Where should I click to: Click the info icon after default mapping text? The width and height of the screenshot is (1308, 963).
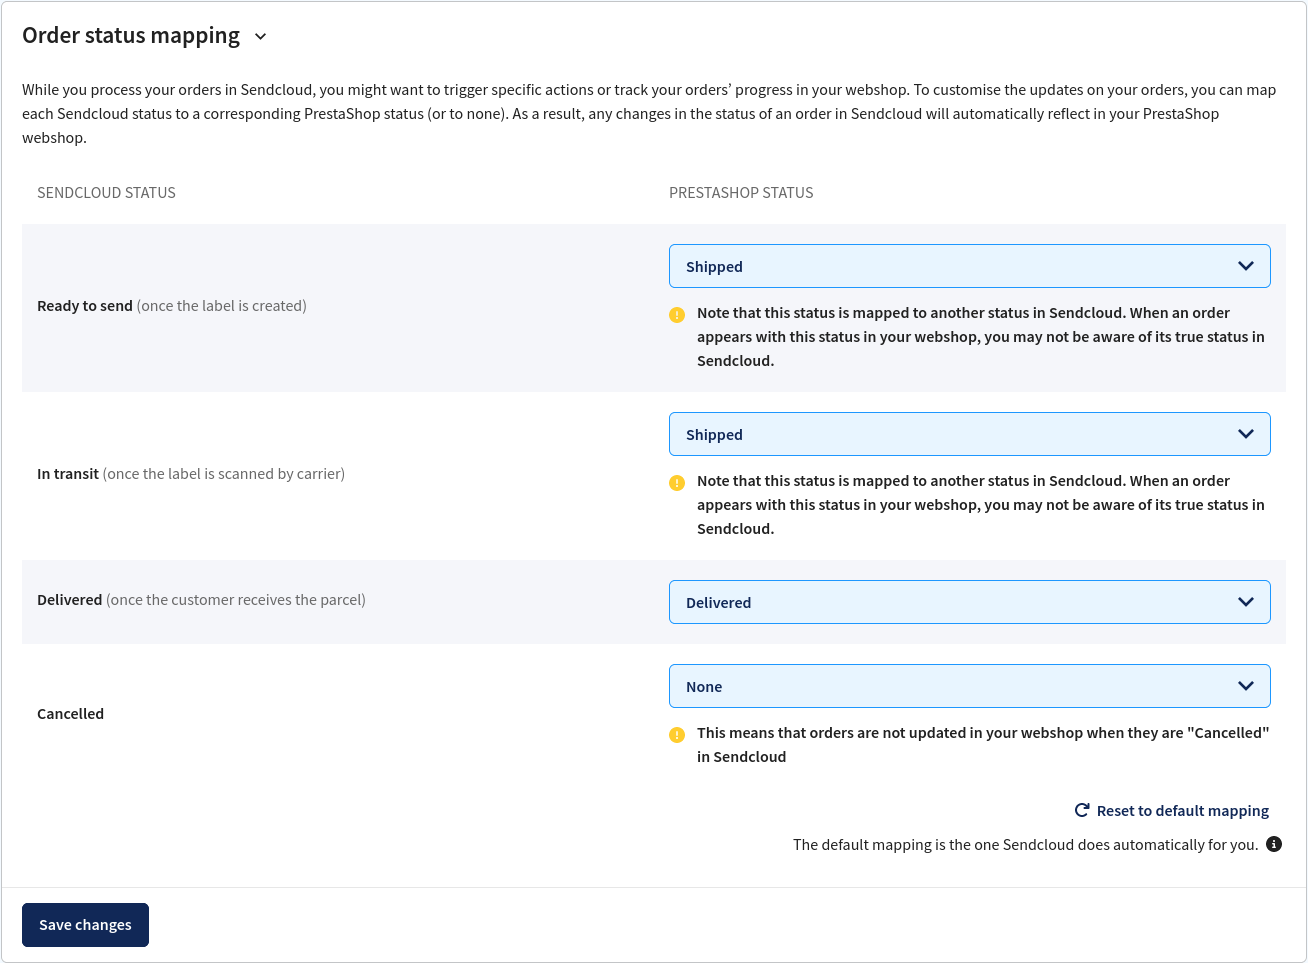(1274, 844)
